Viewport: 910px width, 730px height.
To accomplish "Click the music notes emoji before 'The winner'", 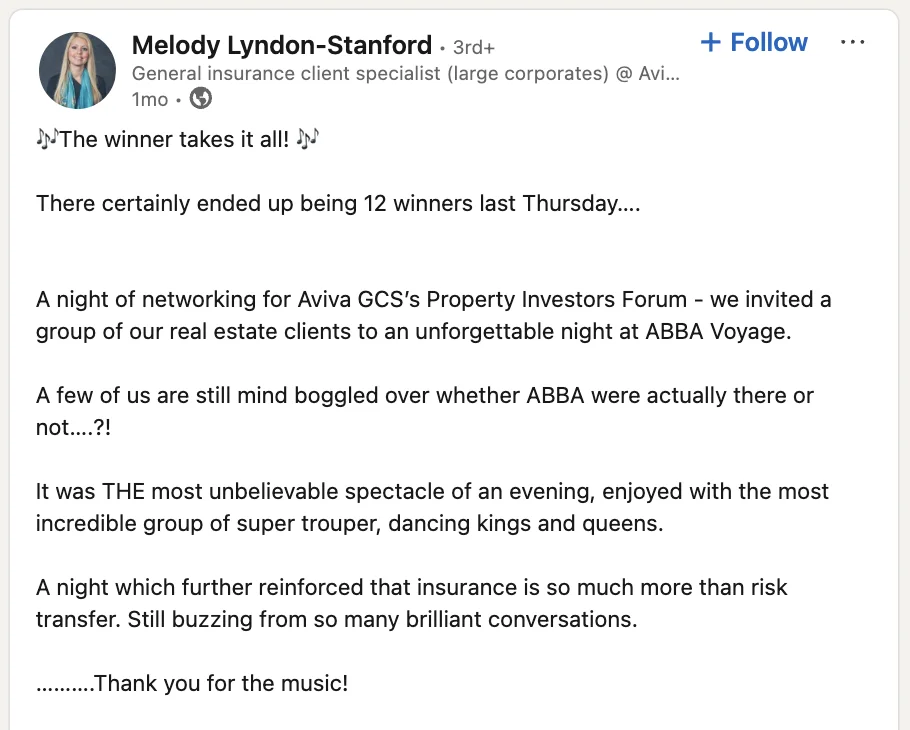I will coord(47,139).
